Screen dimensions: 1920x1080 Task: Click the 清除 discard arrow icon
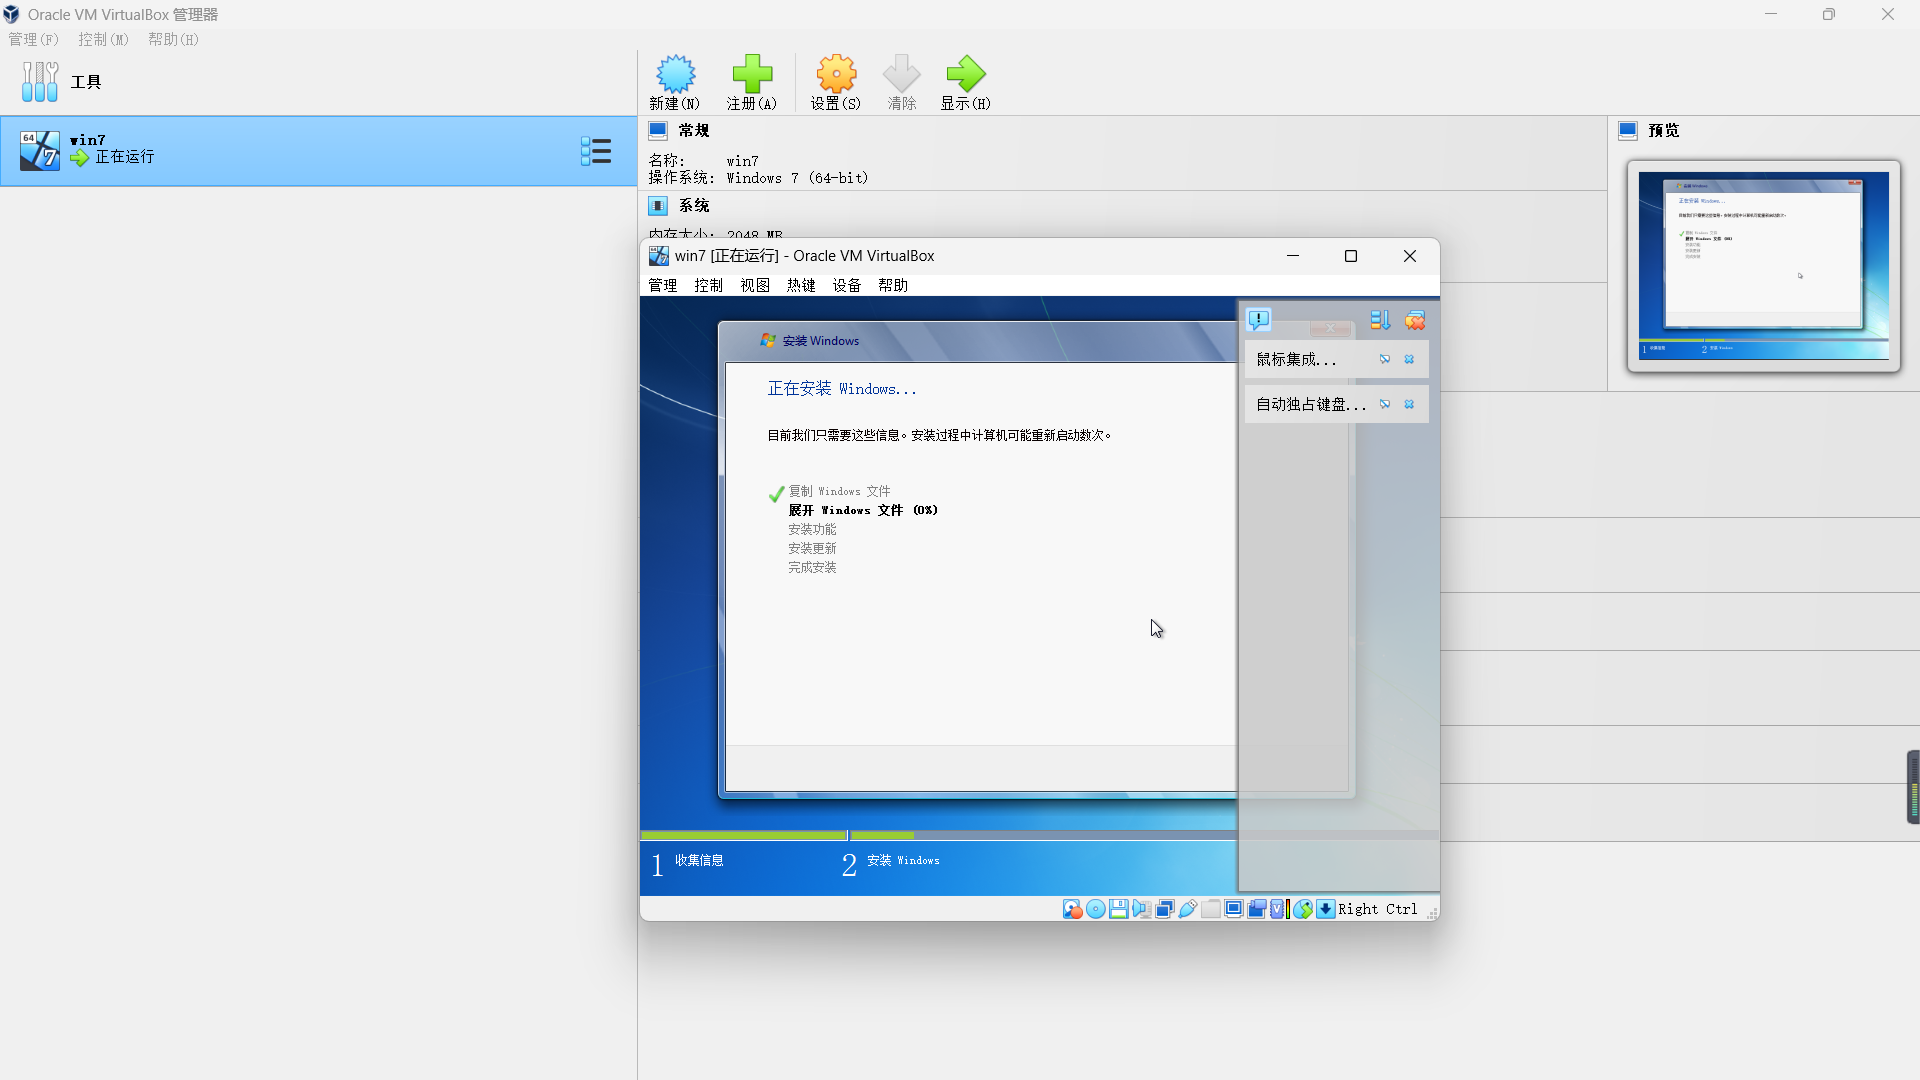click(901, 74)
